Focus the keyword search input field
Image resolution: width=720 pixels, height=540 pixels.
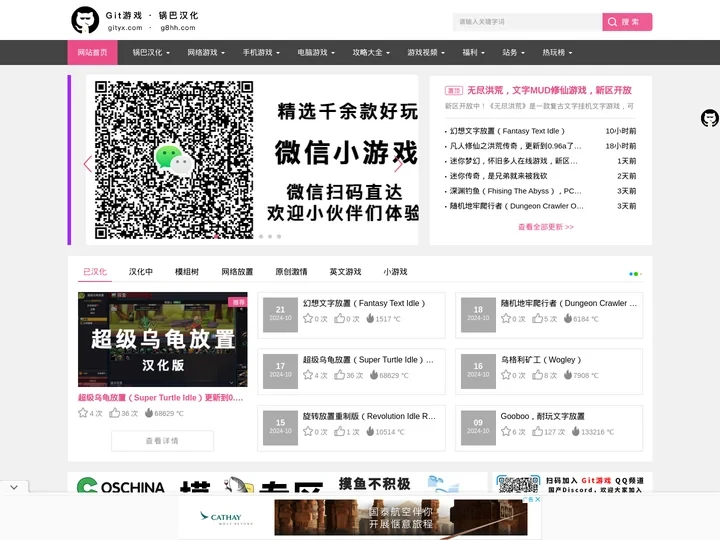528,22
